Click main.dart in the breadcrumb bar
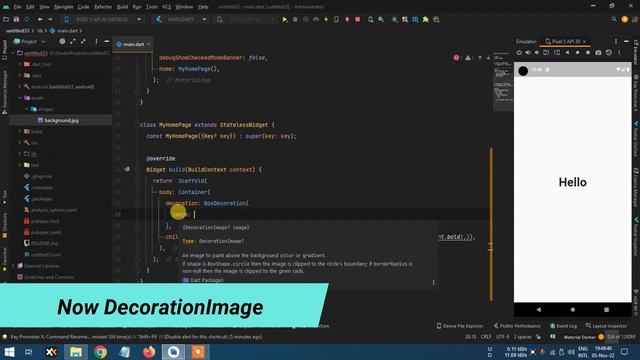 [x=67, y=31]
